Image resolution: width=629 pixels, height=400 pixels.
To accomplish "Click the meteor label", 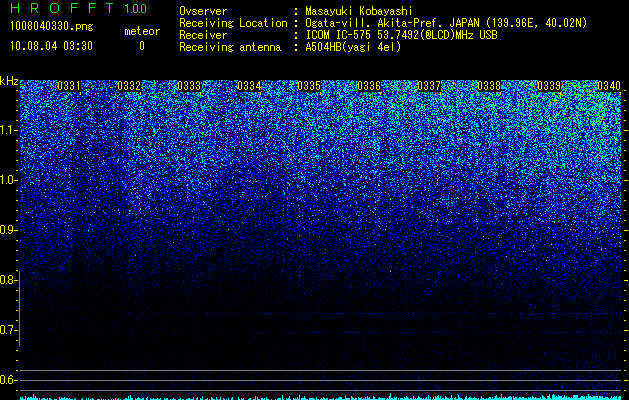I will (x=142, y=31).
